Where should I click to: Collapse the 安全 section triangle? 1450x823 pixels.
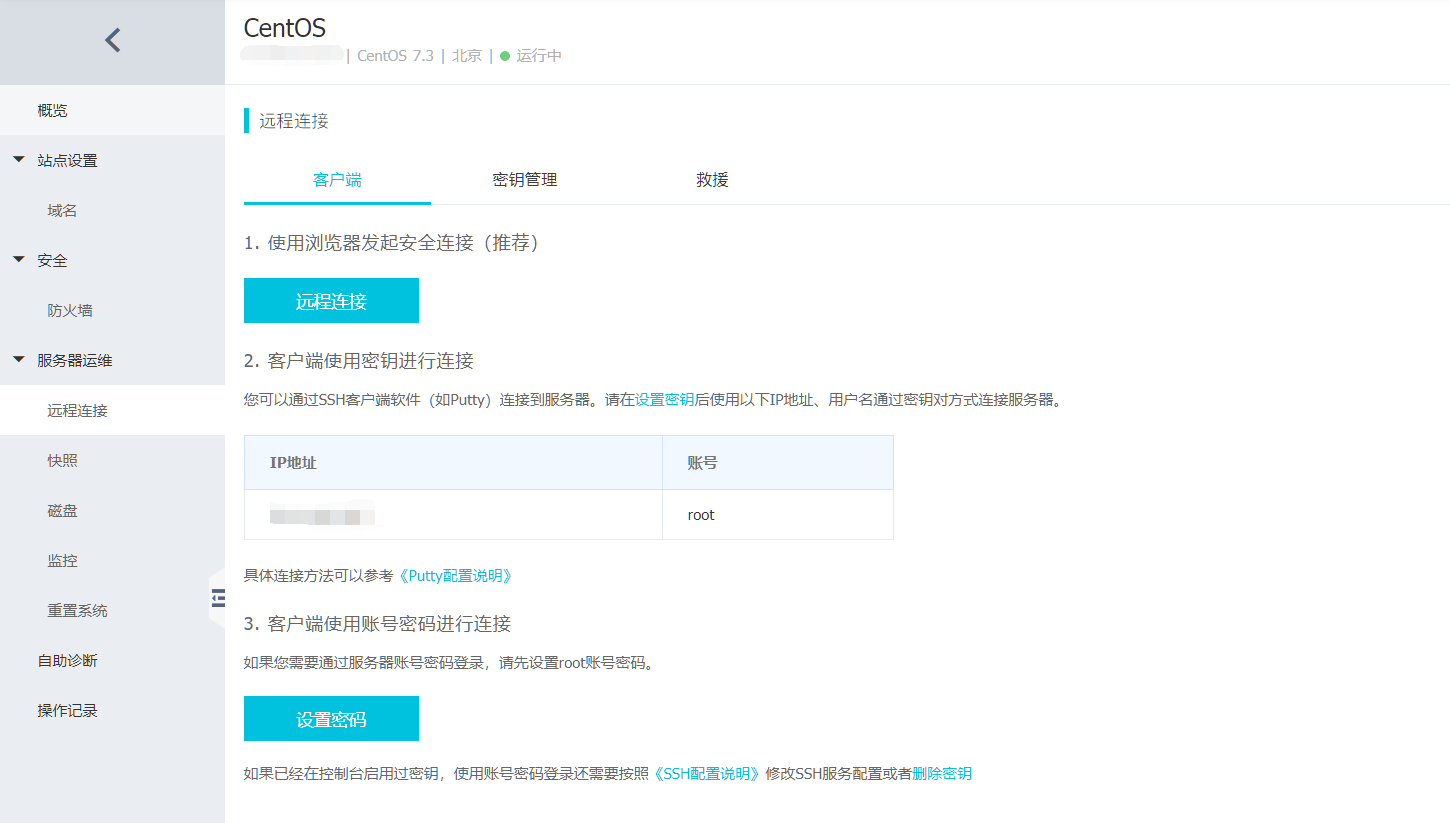click(18, 260)
